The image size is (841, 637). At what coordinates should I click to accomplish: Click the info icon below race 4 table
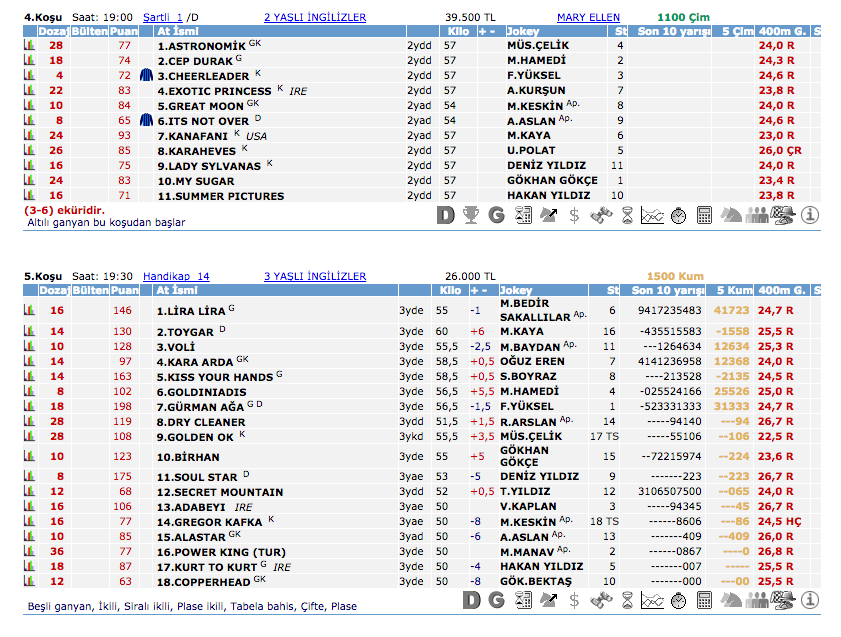pos(809,215)
